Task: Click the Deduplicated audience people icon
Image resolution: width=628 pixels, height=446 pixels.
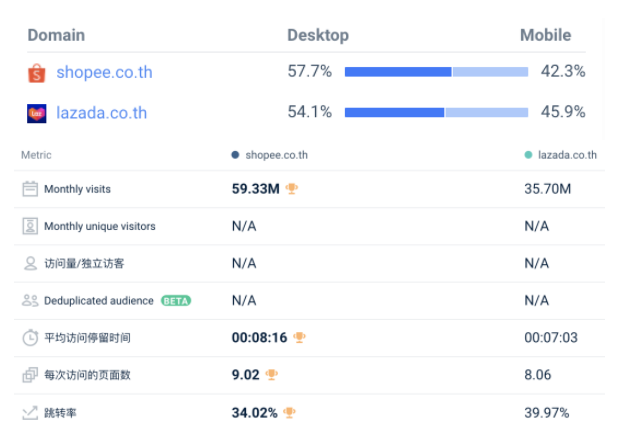Action: (30, 300)
